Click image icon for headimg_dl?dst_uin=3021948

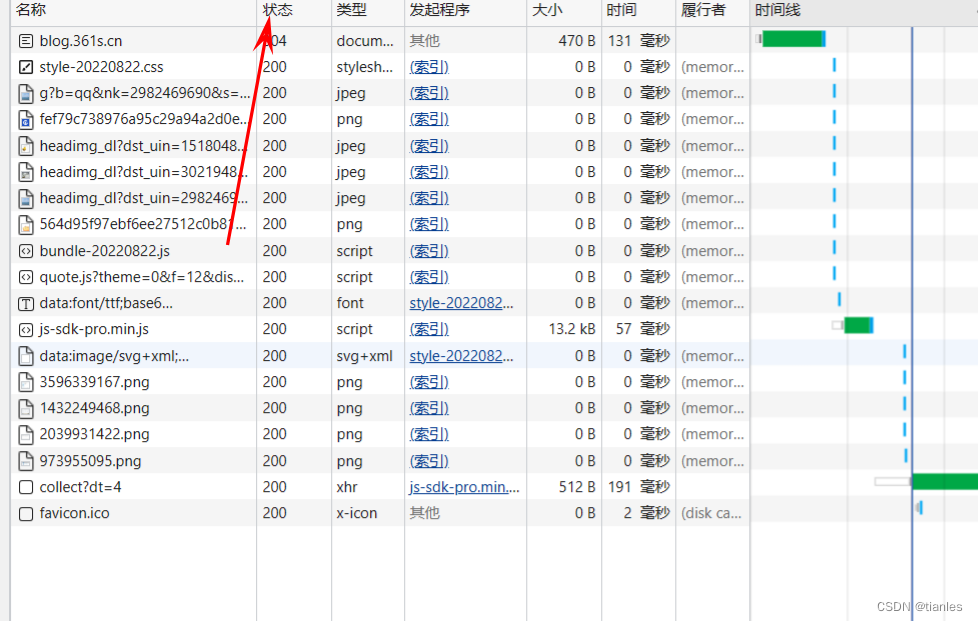click(26, 173)
